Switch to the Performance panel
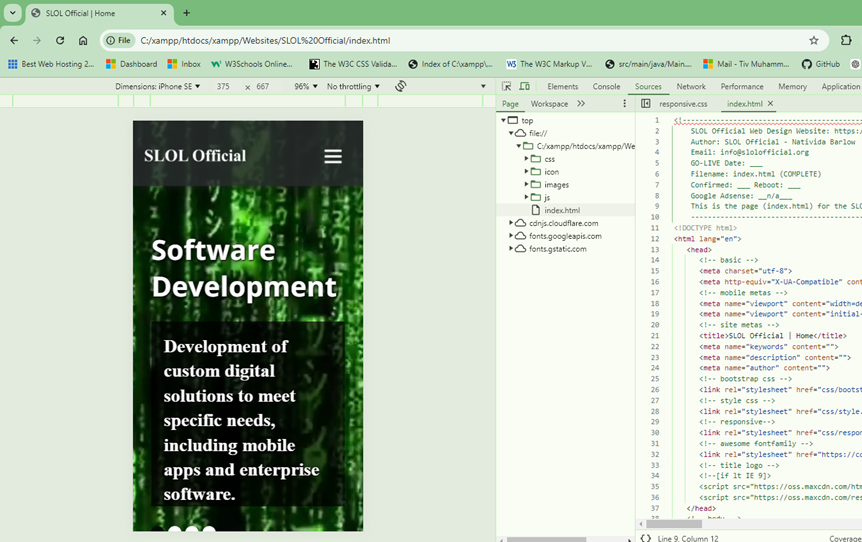 (x=742, y=86)
